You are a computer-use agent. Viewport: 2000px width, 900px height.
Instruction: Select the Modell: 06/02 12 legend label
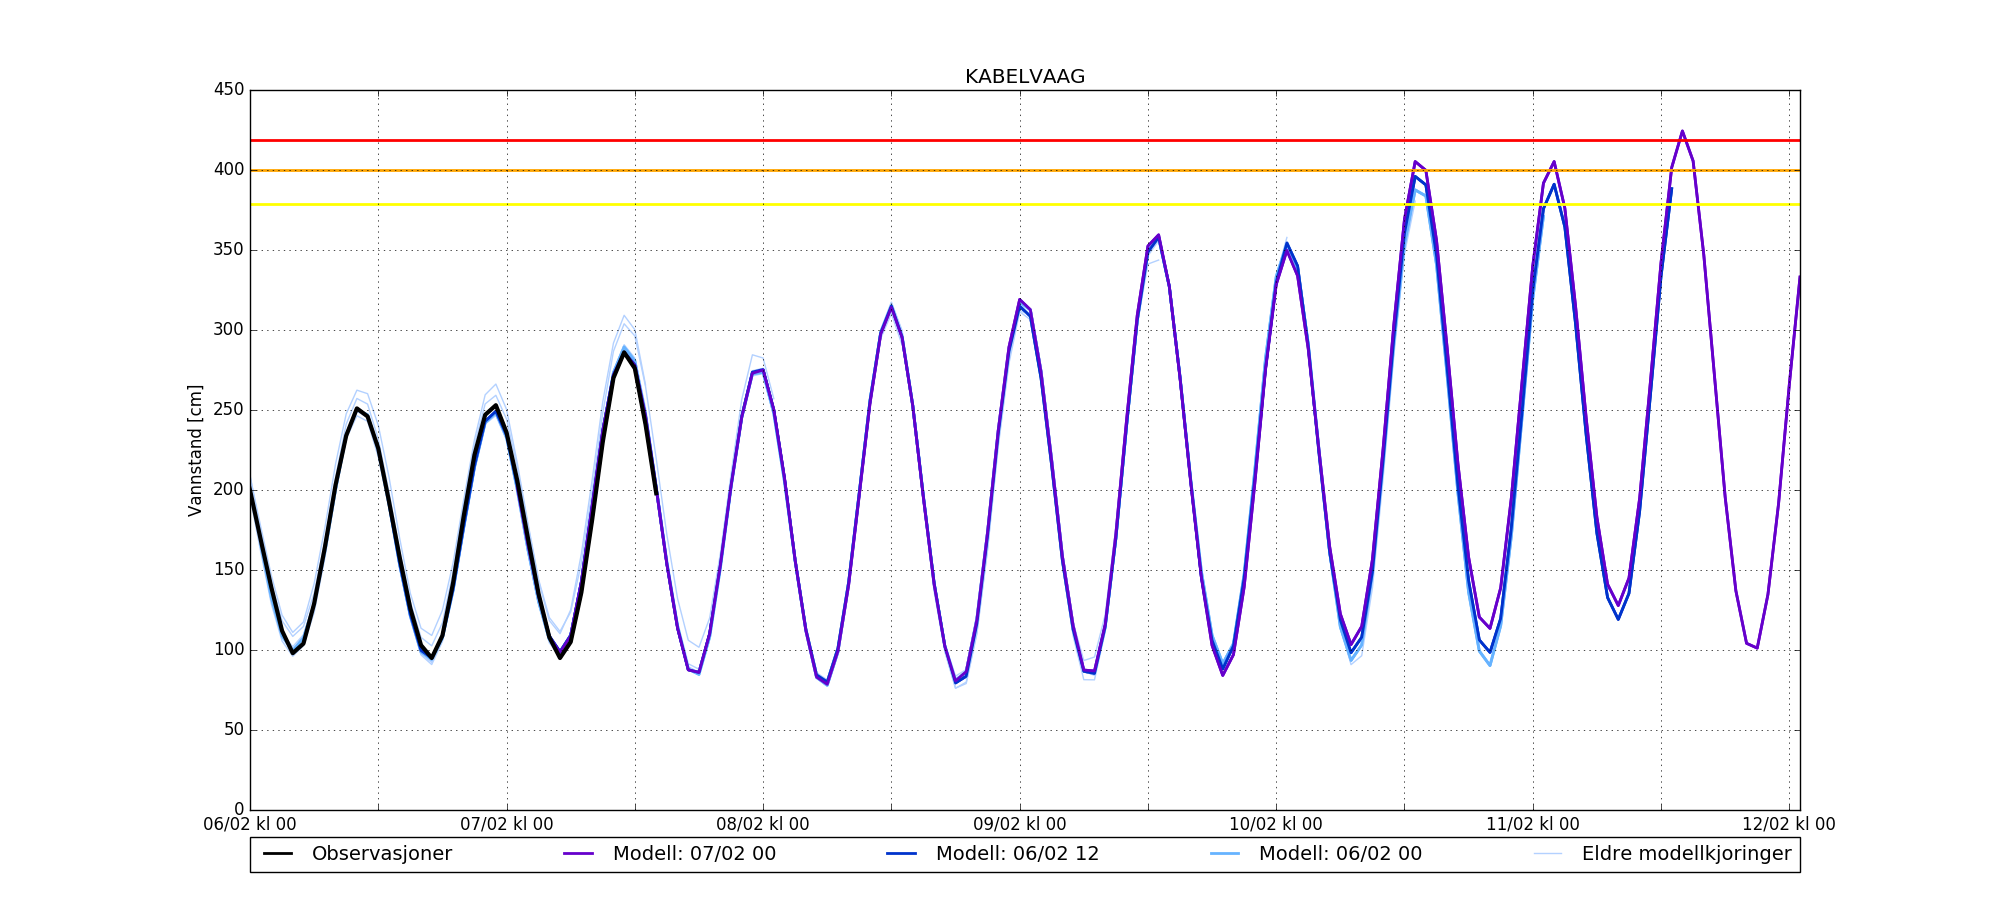tap(1017, 854)
